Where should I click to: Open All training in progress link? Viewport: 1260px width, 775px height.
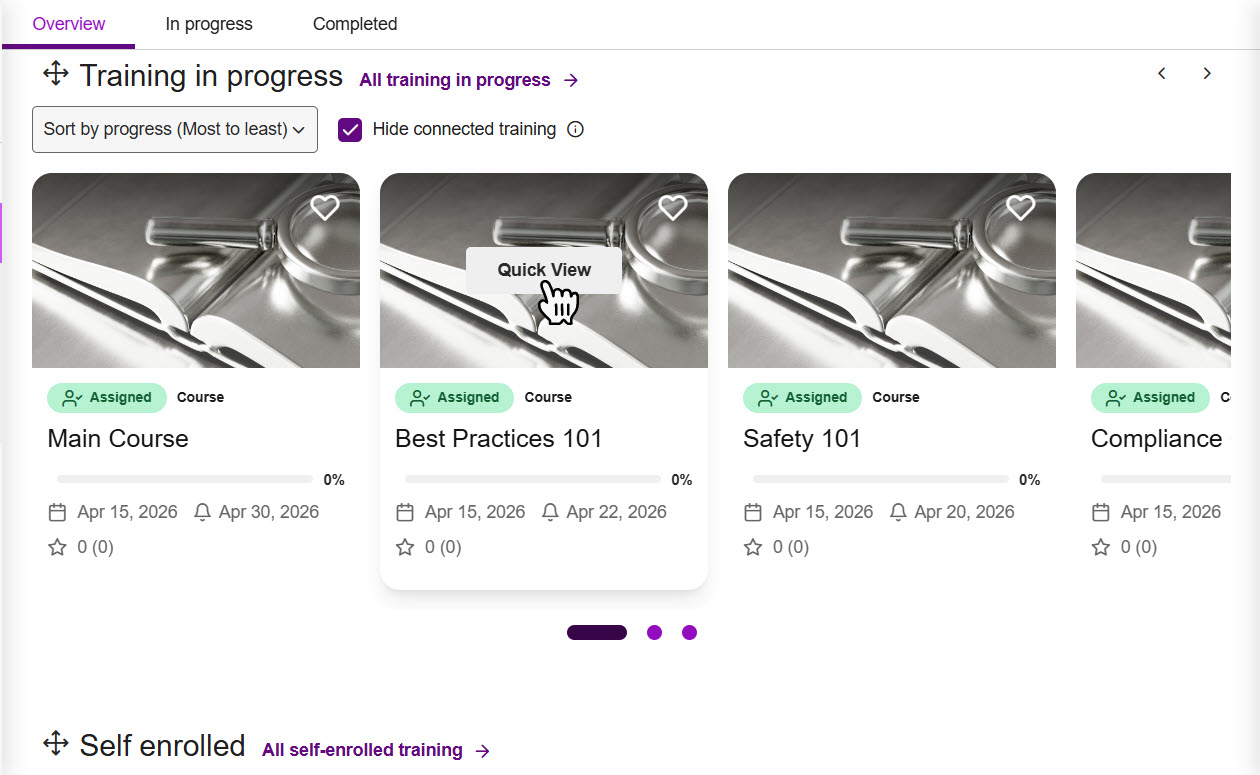[469, 80]
